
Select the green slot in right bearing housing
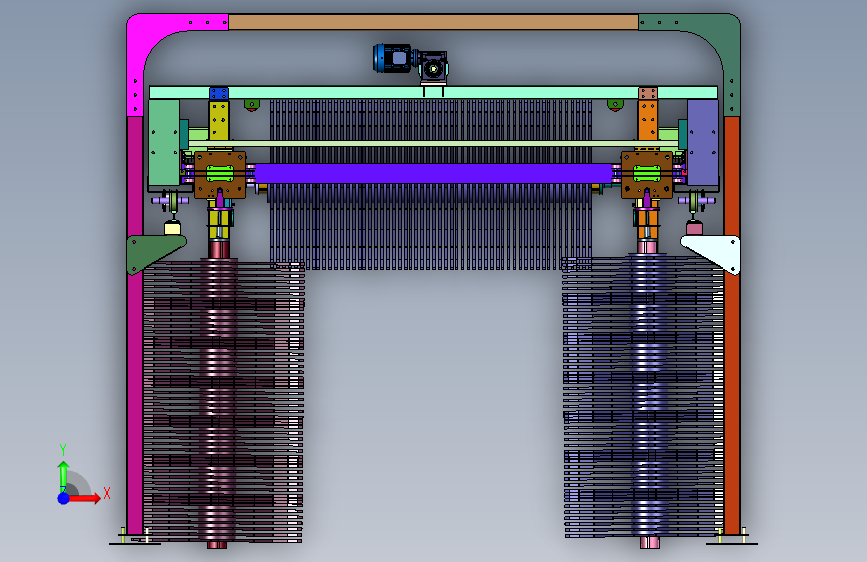click(647, 174)
